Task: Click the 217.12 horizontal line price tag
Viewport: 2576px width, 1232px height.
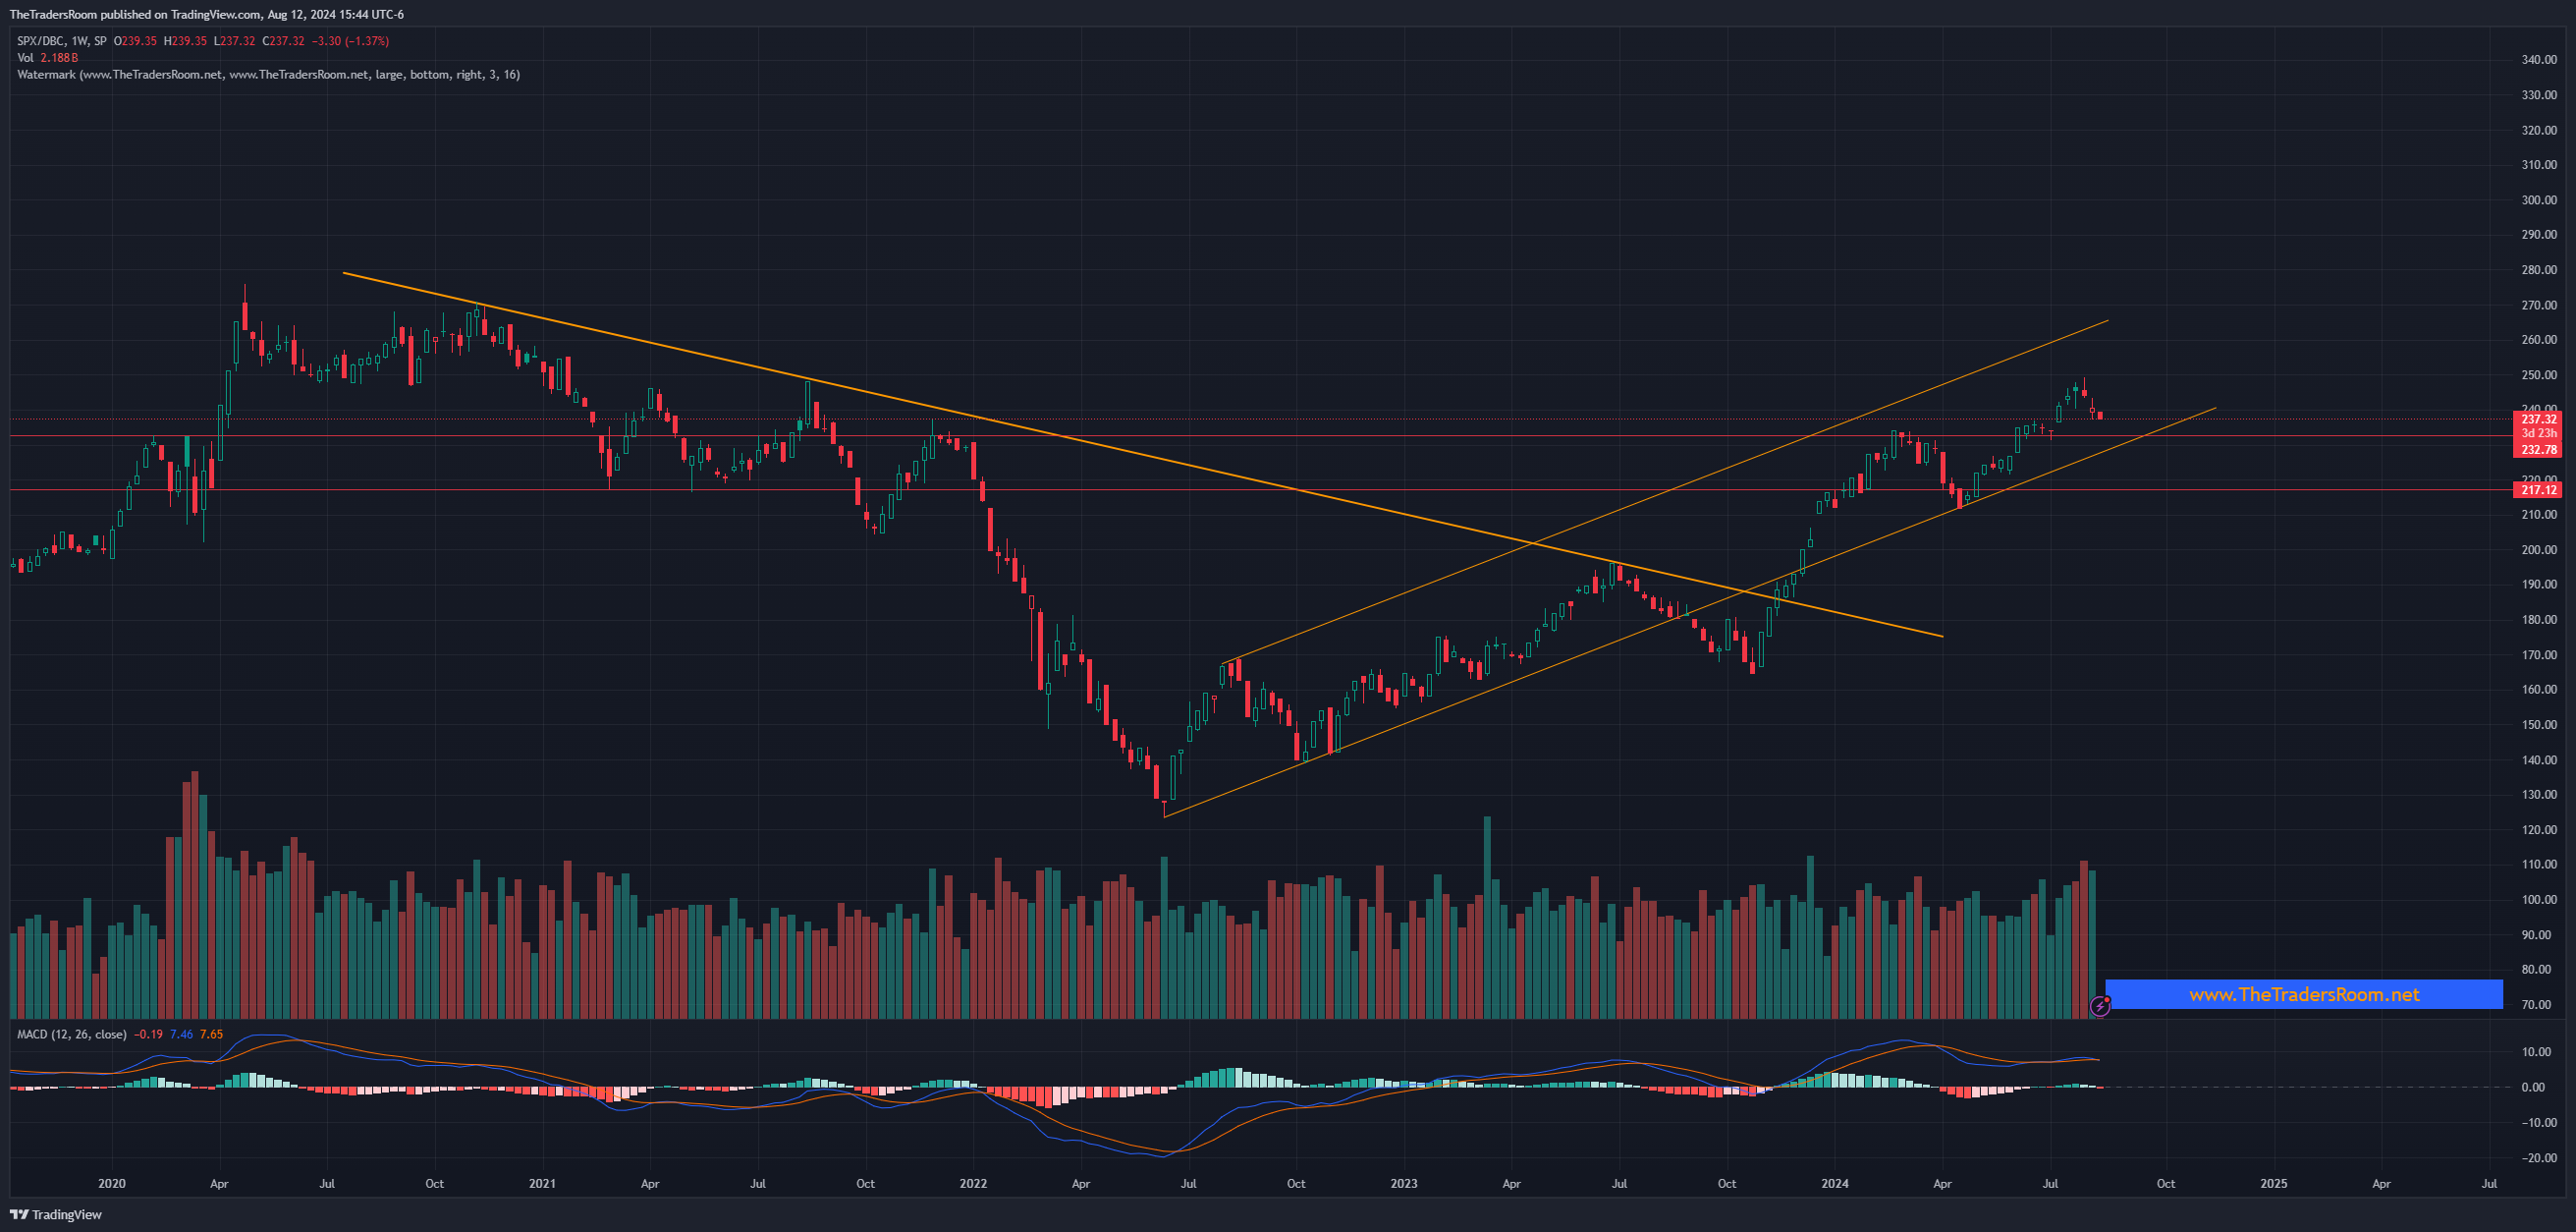Action: 2539,490
